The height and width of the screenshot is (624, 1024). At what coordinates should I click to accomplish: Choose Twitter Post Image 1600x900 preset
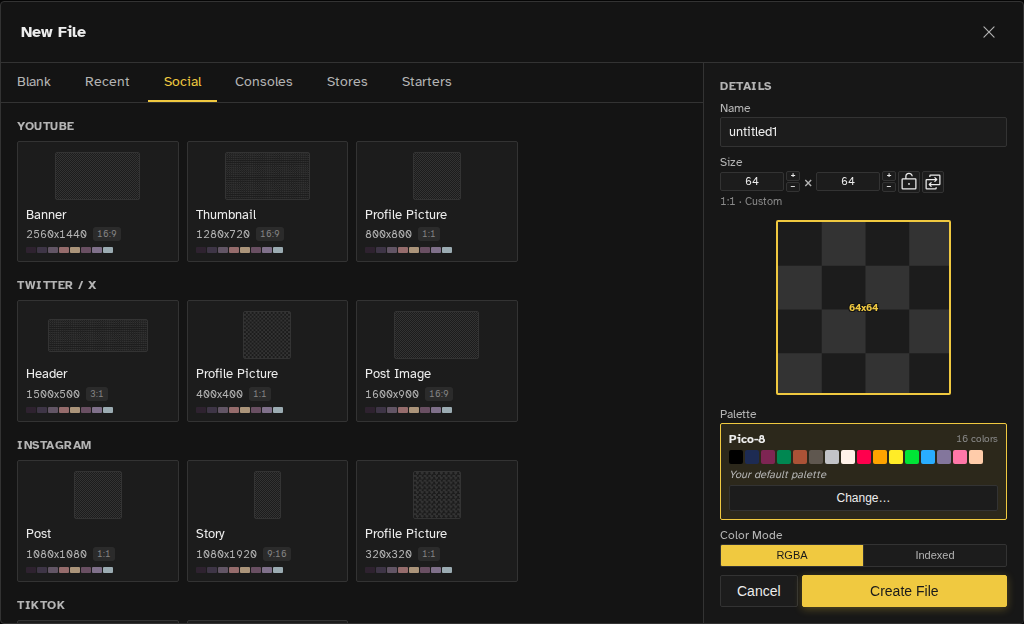437,361
